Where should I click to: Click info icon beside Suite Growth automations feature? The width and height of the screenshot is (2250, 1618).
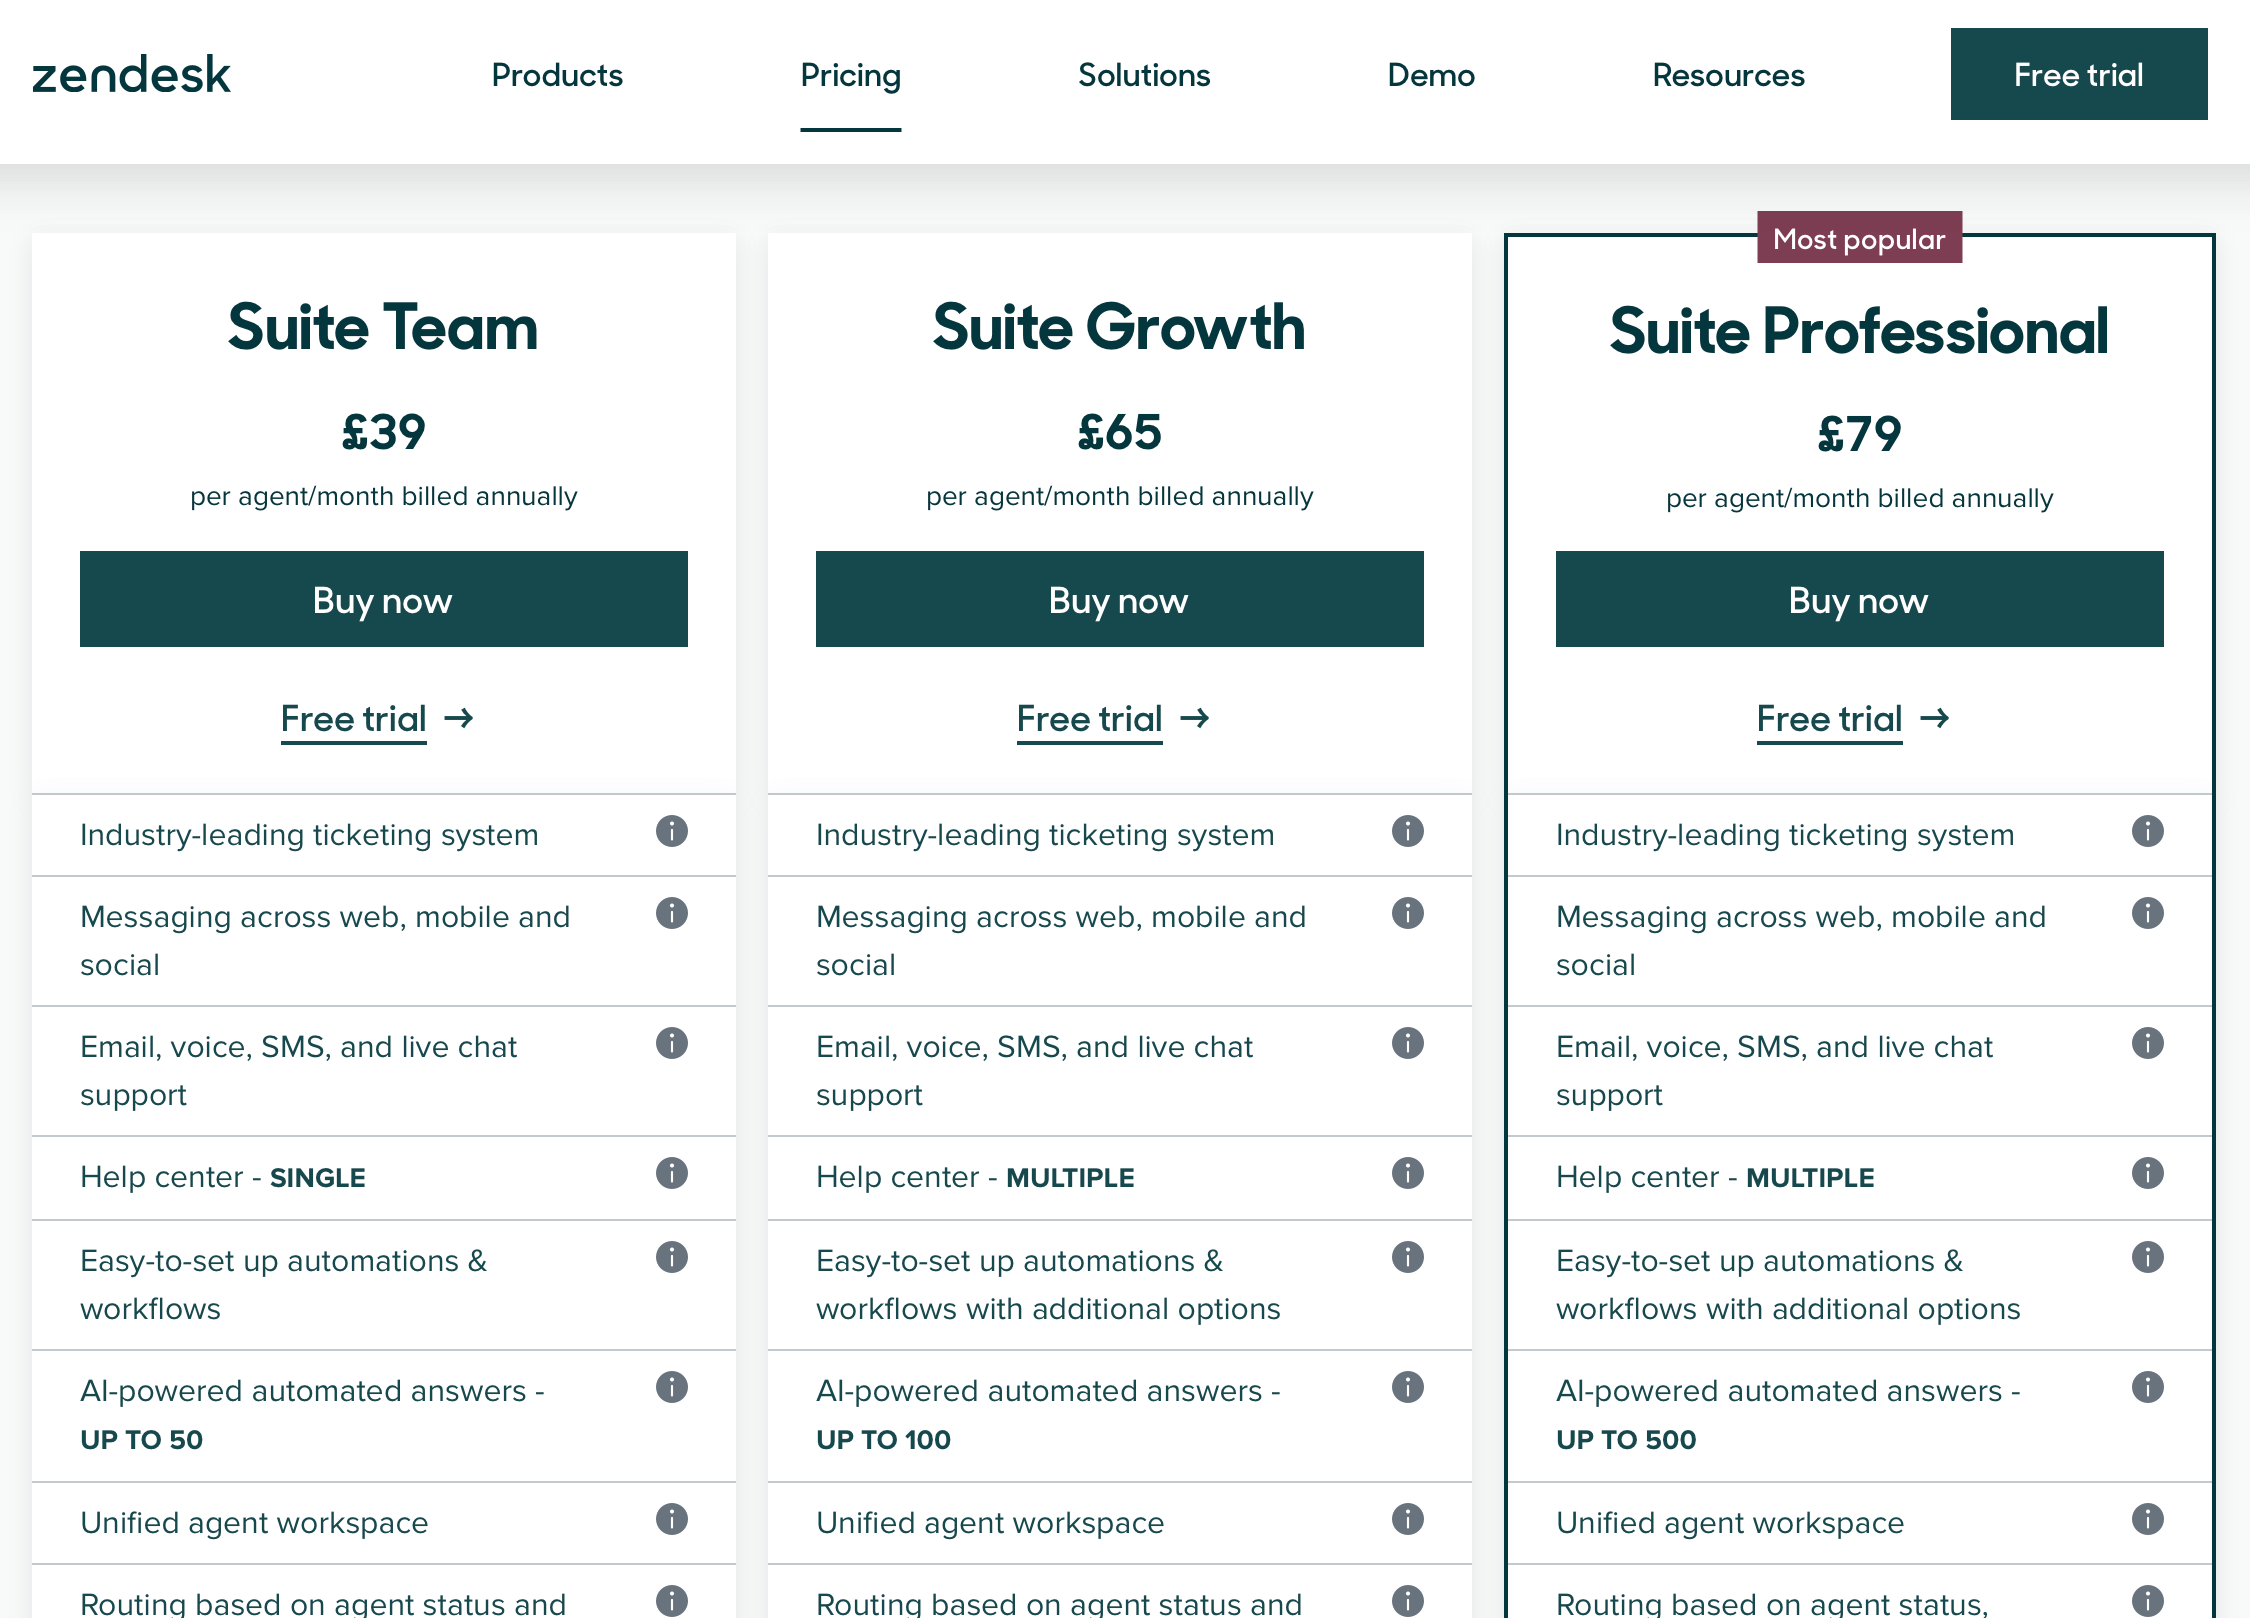pyautogui.click(x=1407, y=1258)
